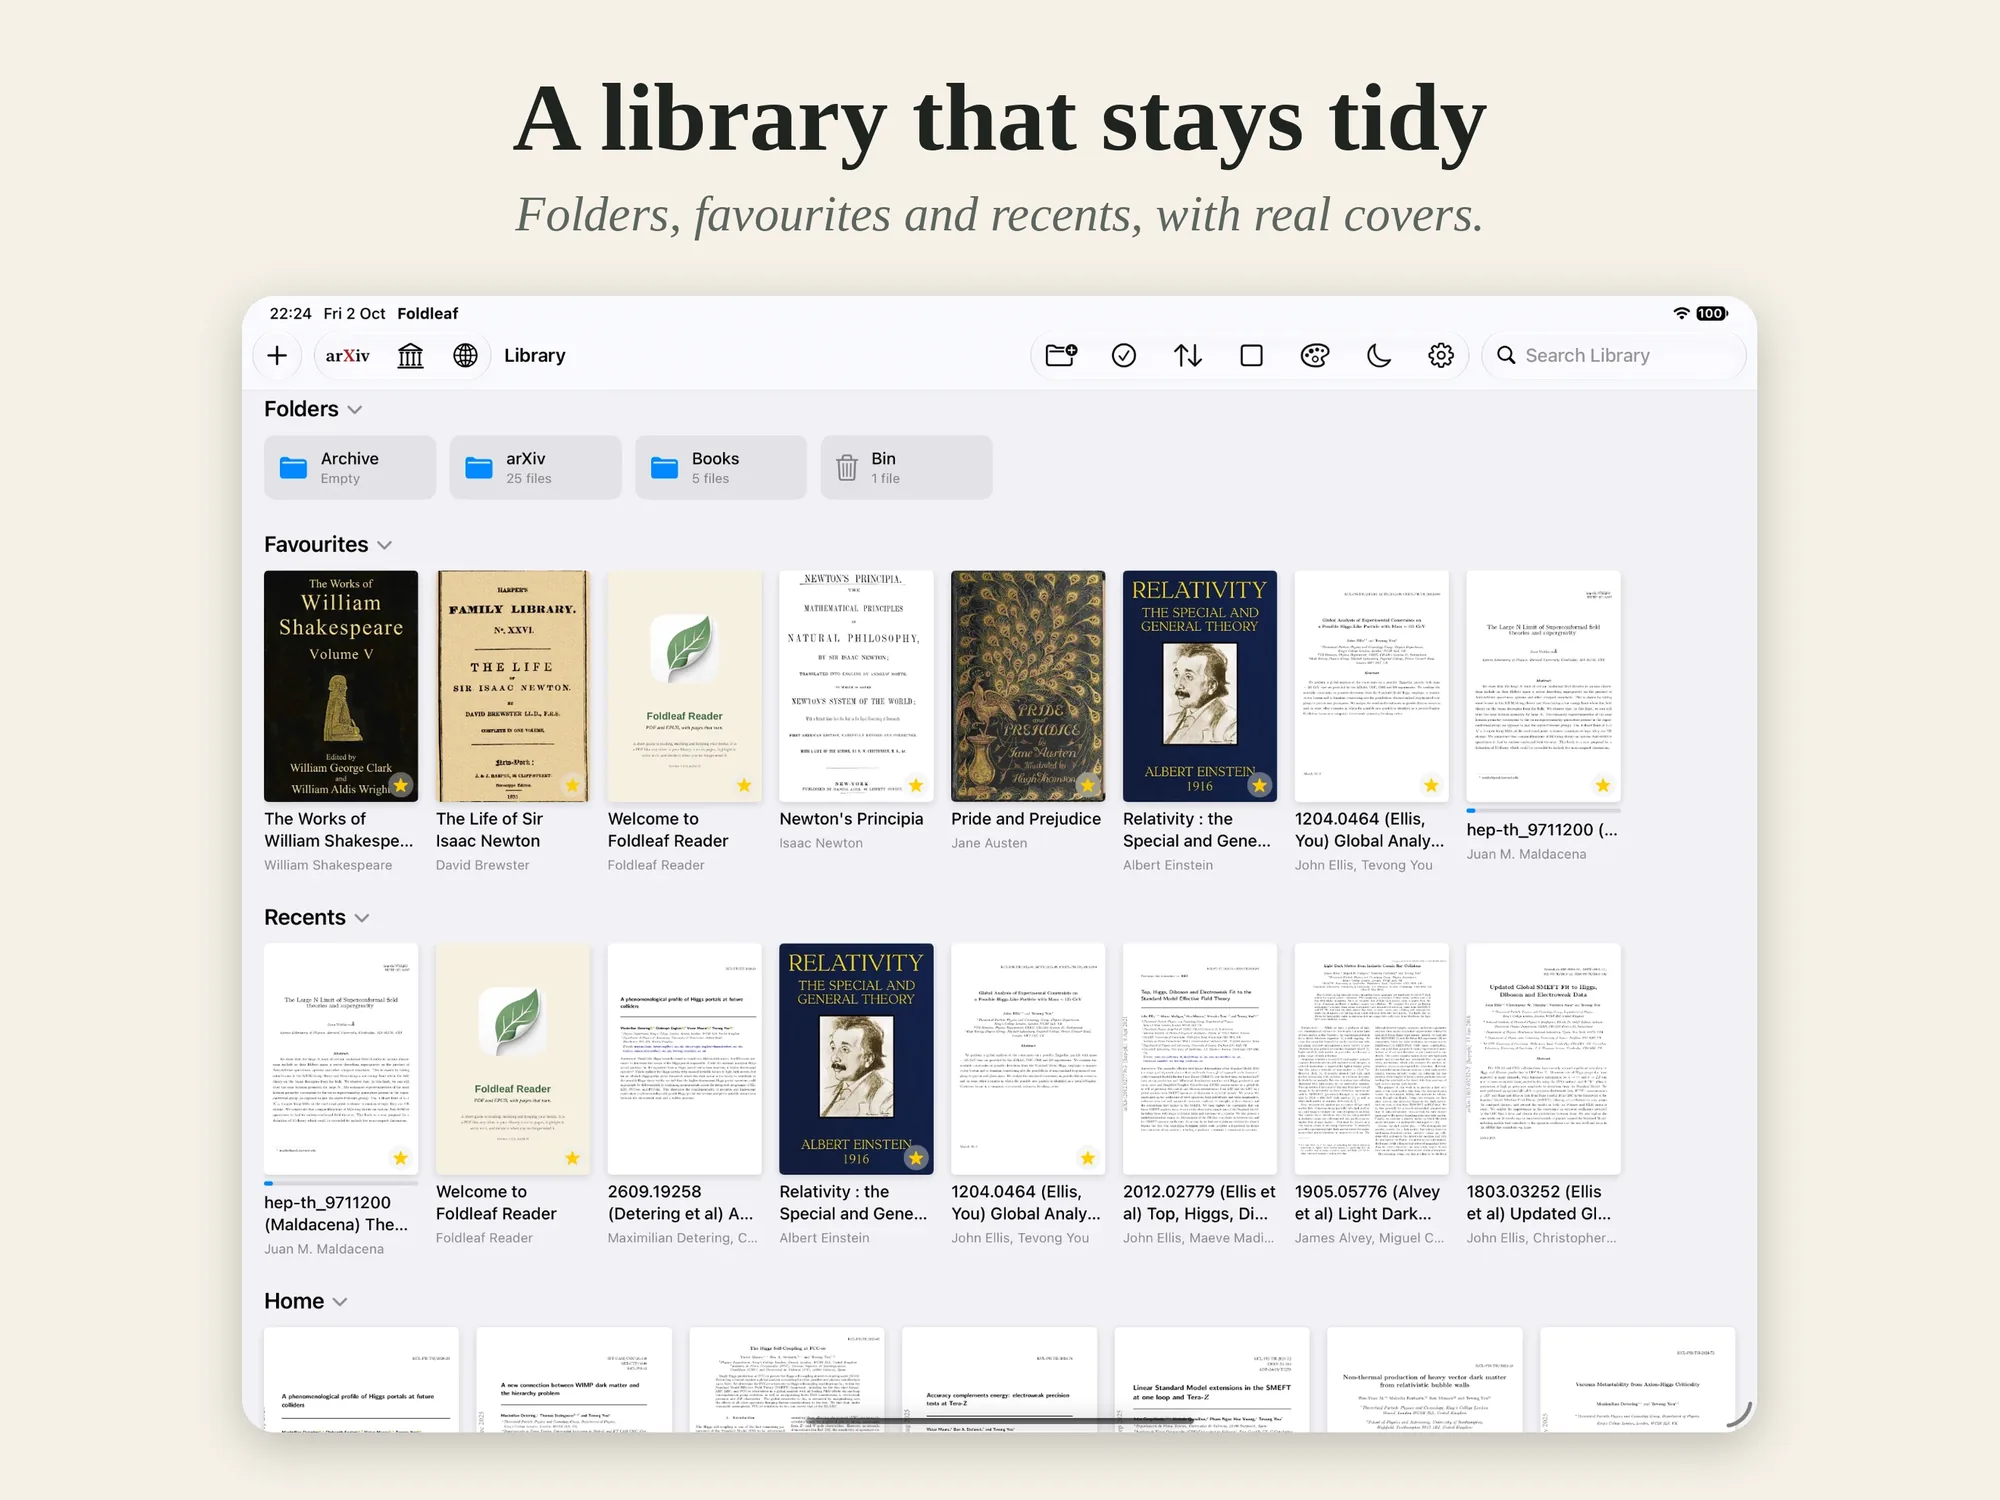2000x1500 pixels.
Task: Open the arXiv folder with 25 files
Action: coord(535,467)
